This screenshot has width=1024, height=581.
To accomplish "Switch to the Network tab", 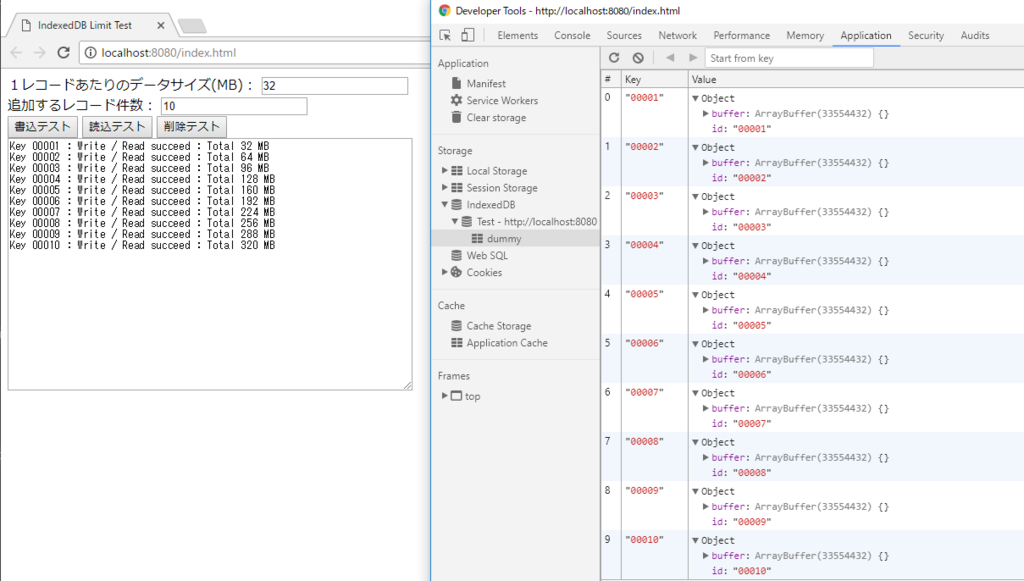I will click(x=677, y=35).
